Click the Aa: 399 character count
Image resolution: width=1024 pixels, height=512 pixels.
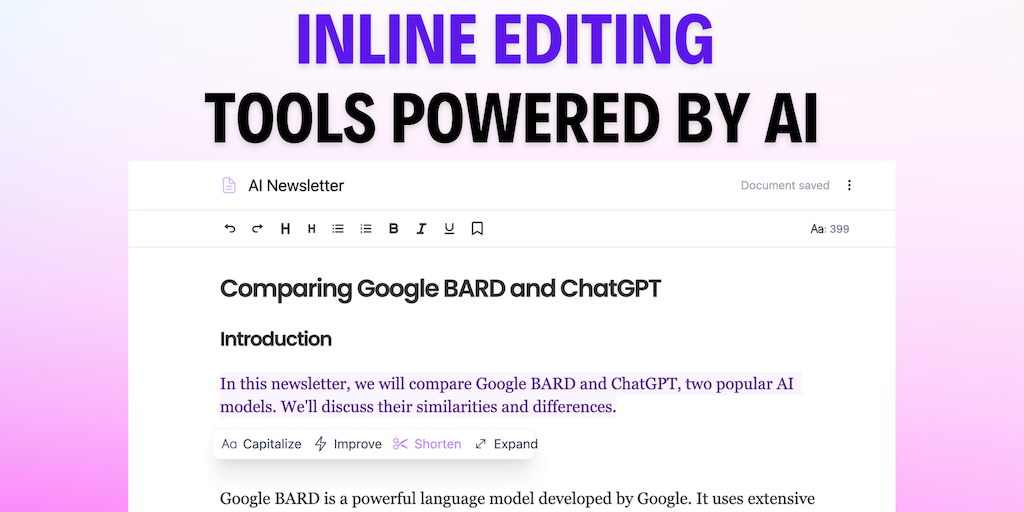pos(829,229)
